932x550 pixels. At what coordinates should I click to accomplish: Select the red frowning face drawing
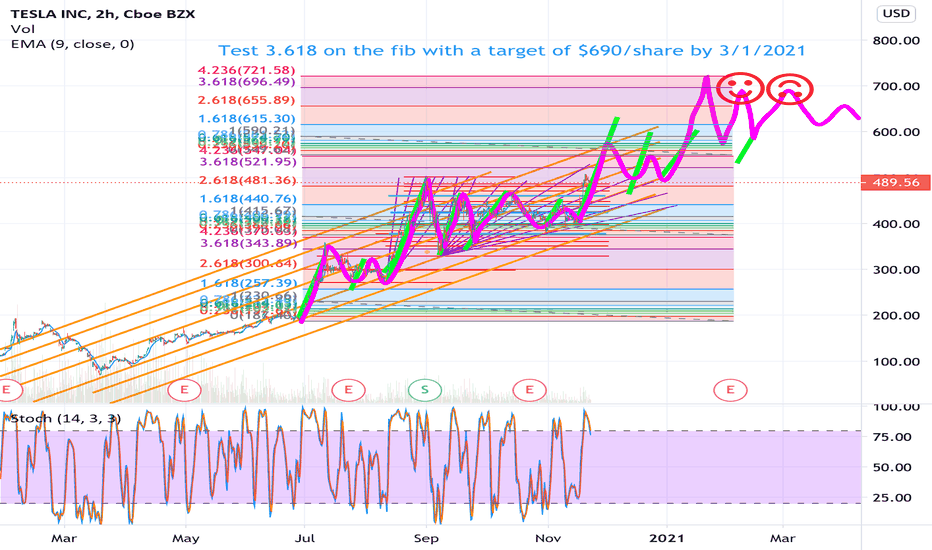789,89
